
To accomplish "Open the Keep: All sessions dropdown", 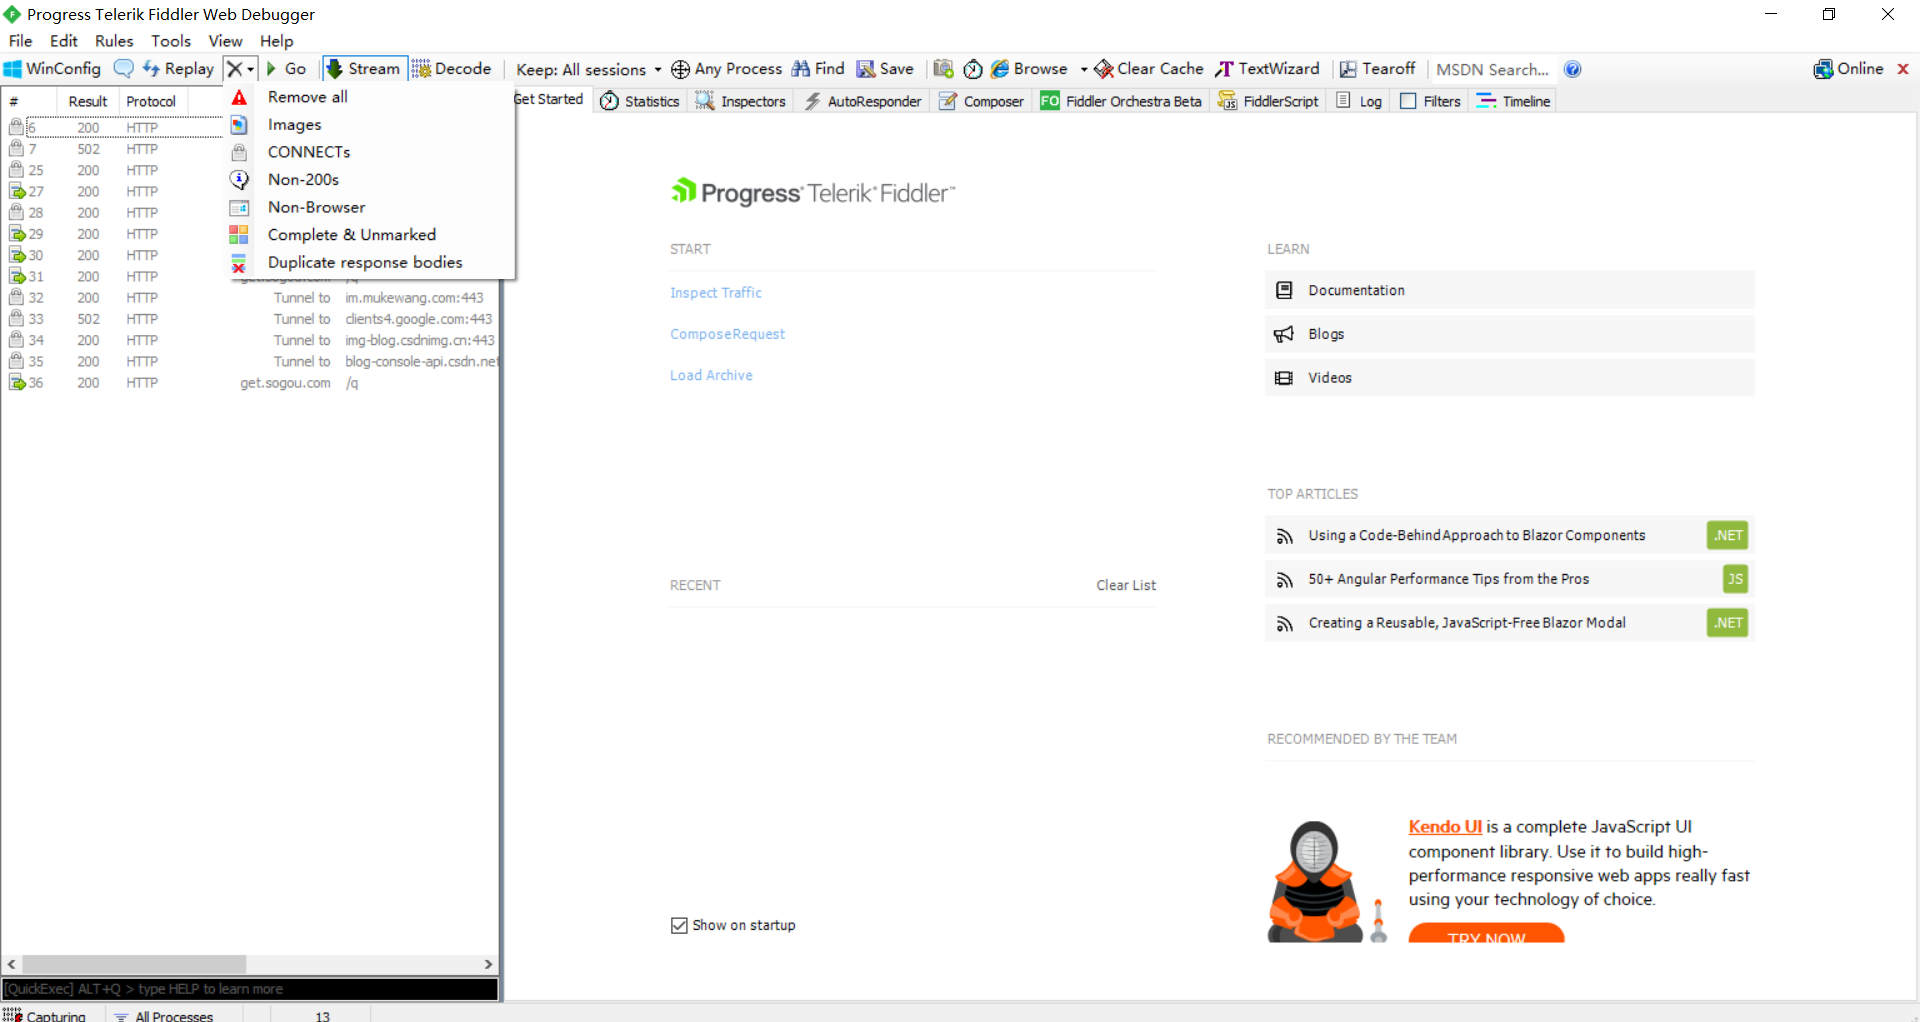I will [x=588, y=69].
